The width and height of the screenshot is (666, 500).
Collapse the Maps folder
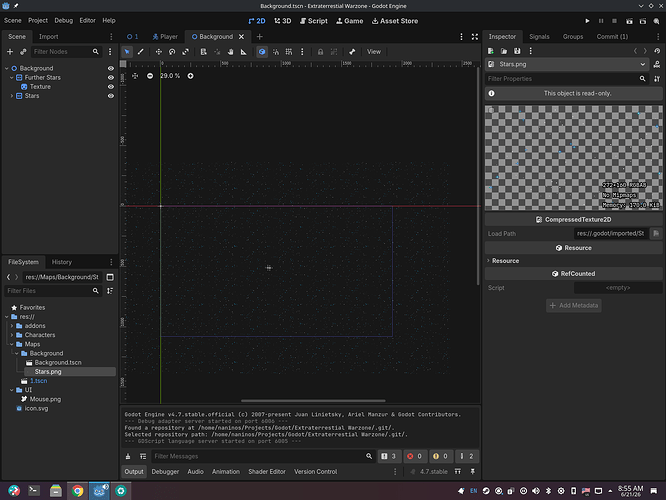click(x=12, y=344)
